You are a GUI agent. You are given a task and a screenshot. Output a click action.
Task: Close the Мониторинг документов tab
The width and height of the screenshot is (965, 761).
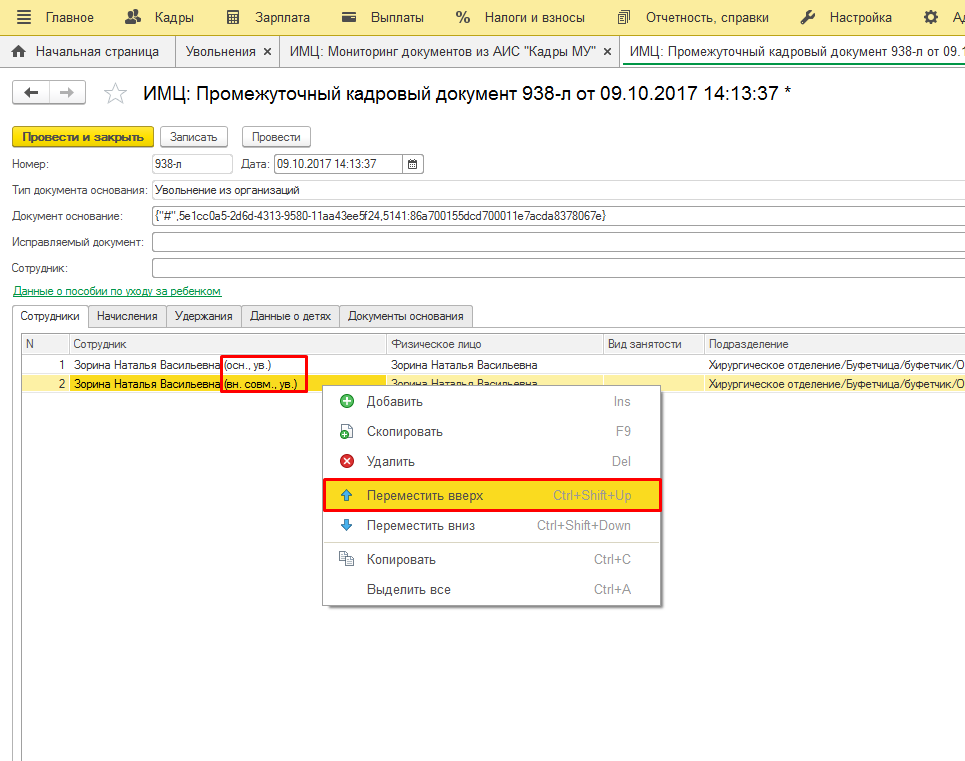(607, 51)
